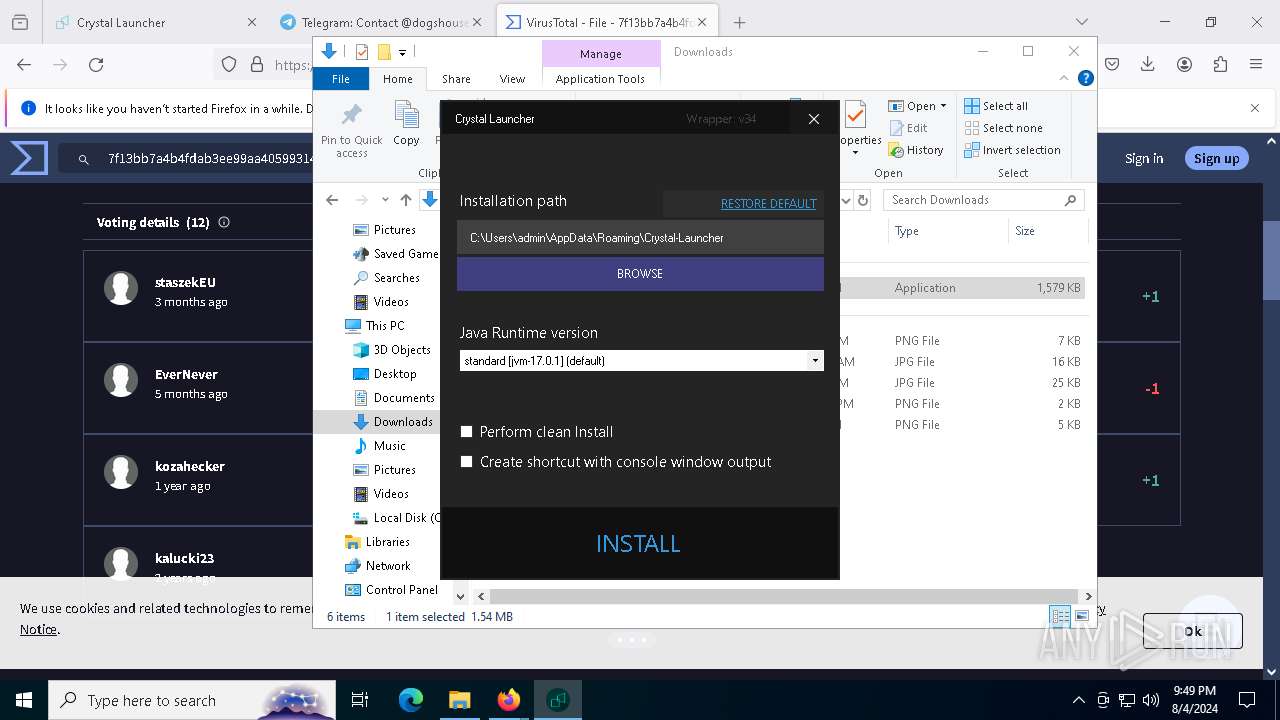Click Invert selection in ribbon
The height and width of the screenshot is (720, 1280).
point(1012,150)
